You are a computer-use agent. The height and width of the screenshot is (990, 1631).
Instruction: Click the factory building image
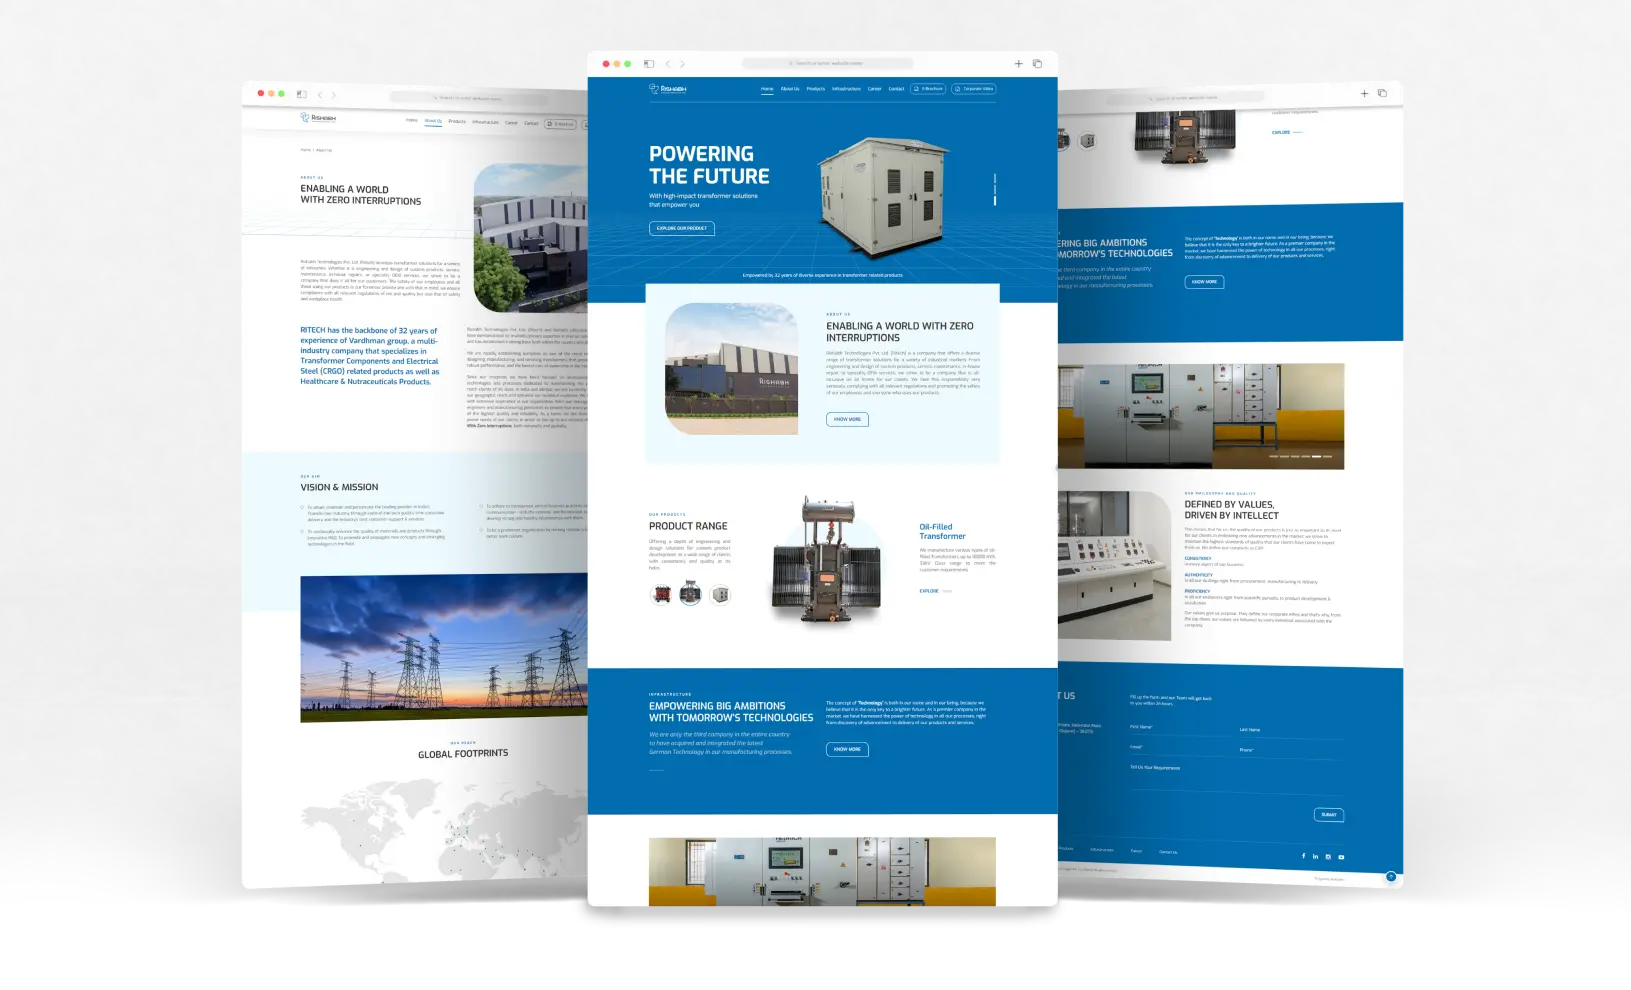coord(732,369)
